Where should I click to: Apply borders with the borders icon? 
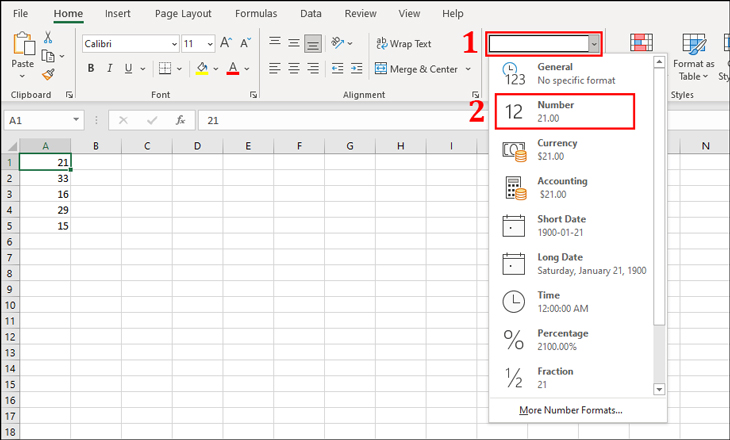[x=165, y=68]
